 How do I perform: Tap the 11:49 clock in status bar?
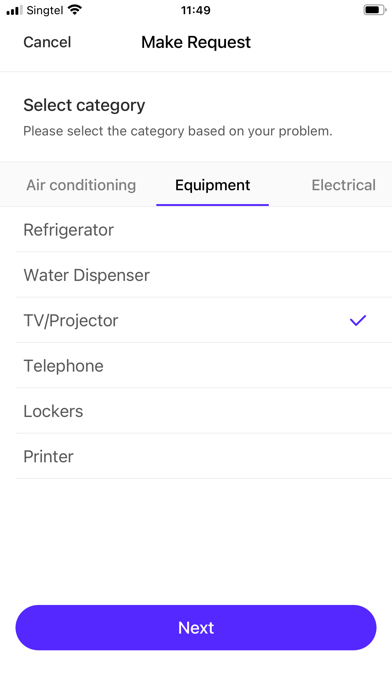196,10
